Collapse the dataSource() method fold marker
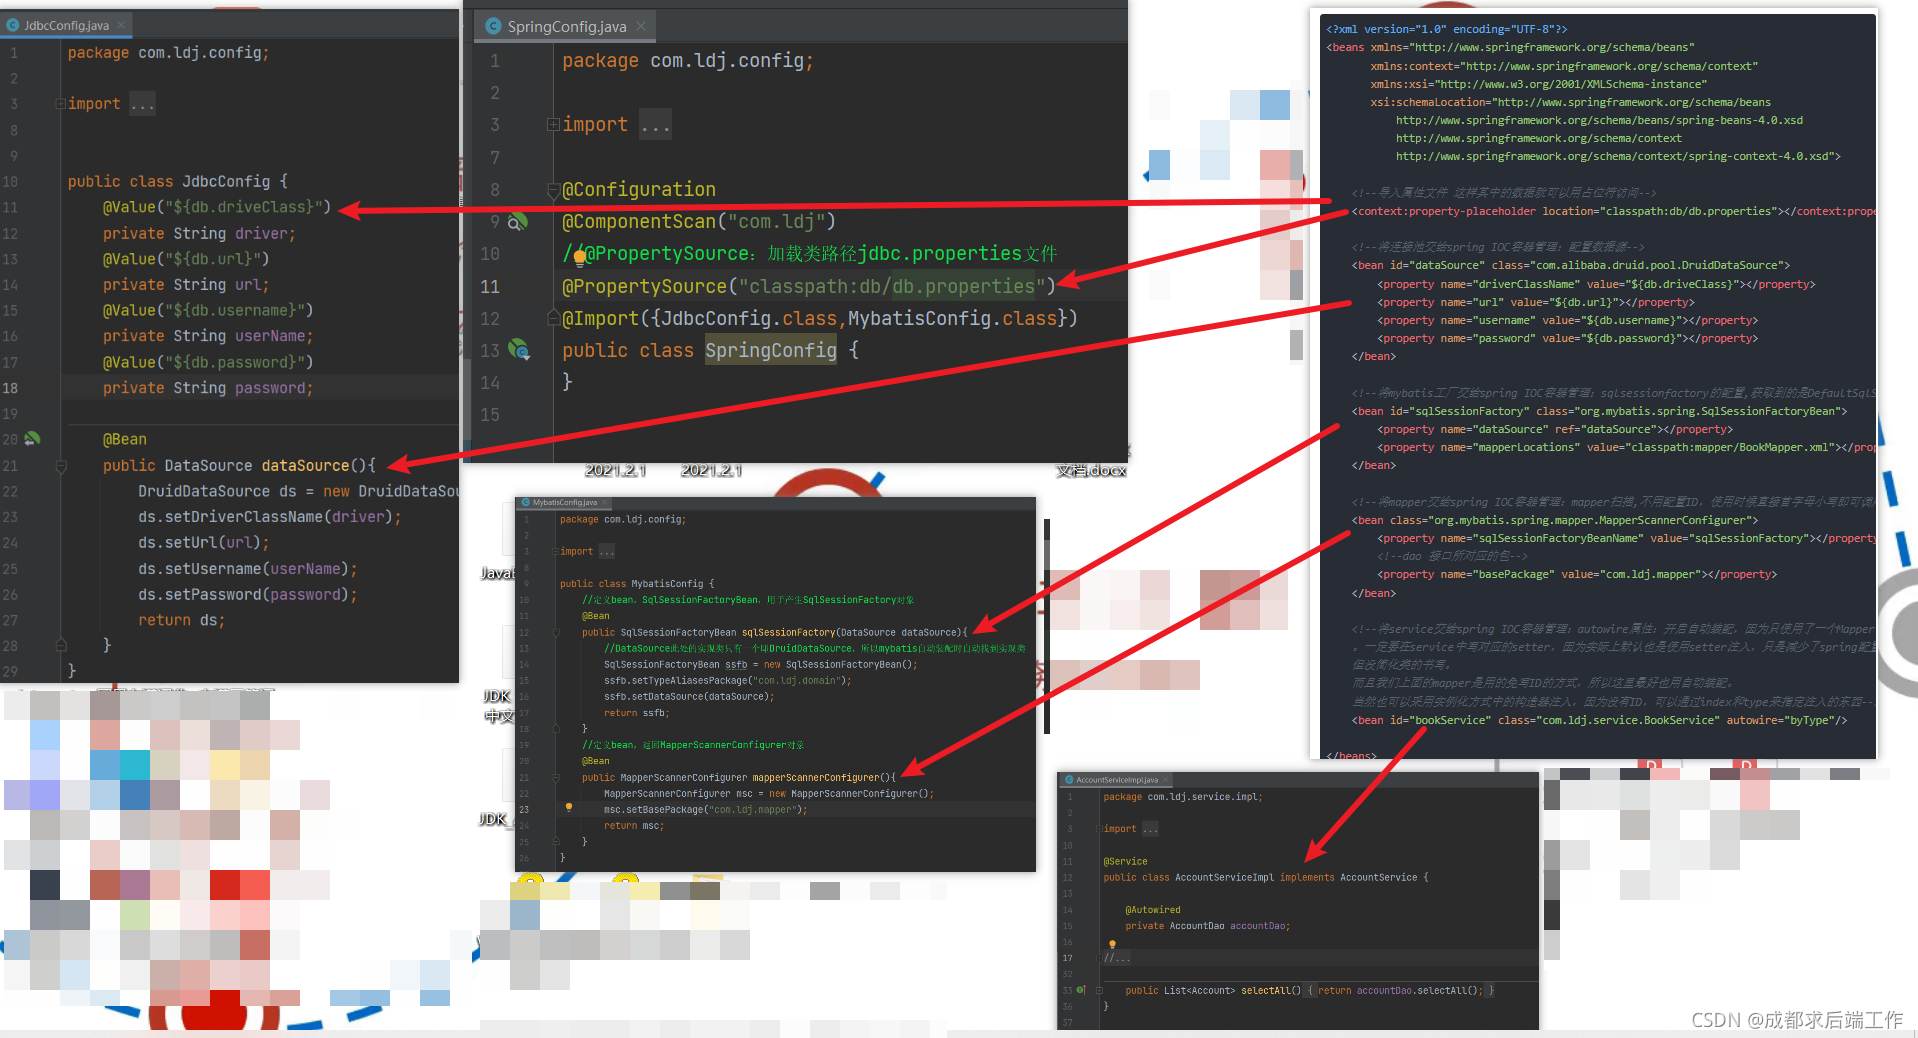Screen dimensions: 1918x1038 pos(61,466)
